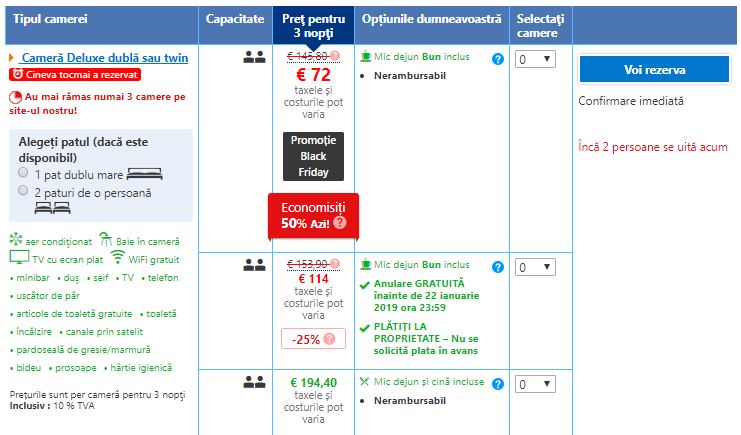The width and height of the screenshot is (741, 435).
Task: Click question icon in -25% discount badge
Action: [x=329, y=339]
